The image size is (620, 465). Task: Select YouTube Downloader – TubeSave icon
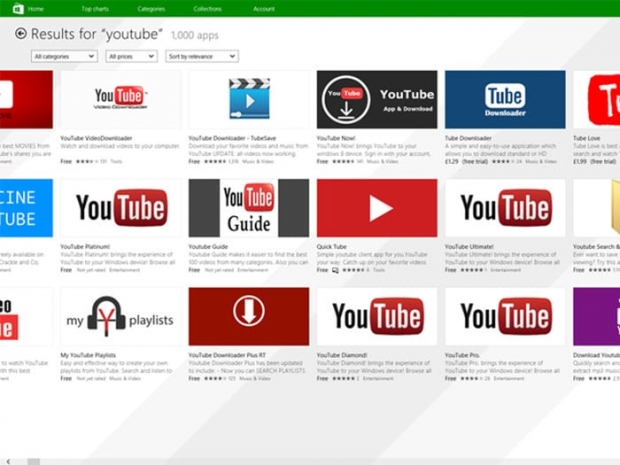click(248, 99)
